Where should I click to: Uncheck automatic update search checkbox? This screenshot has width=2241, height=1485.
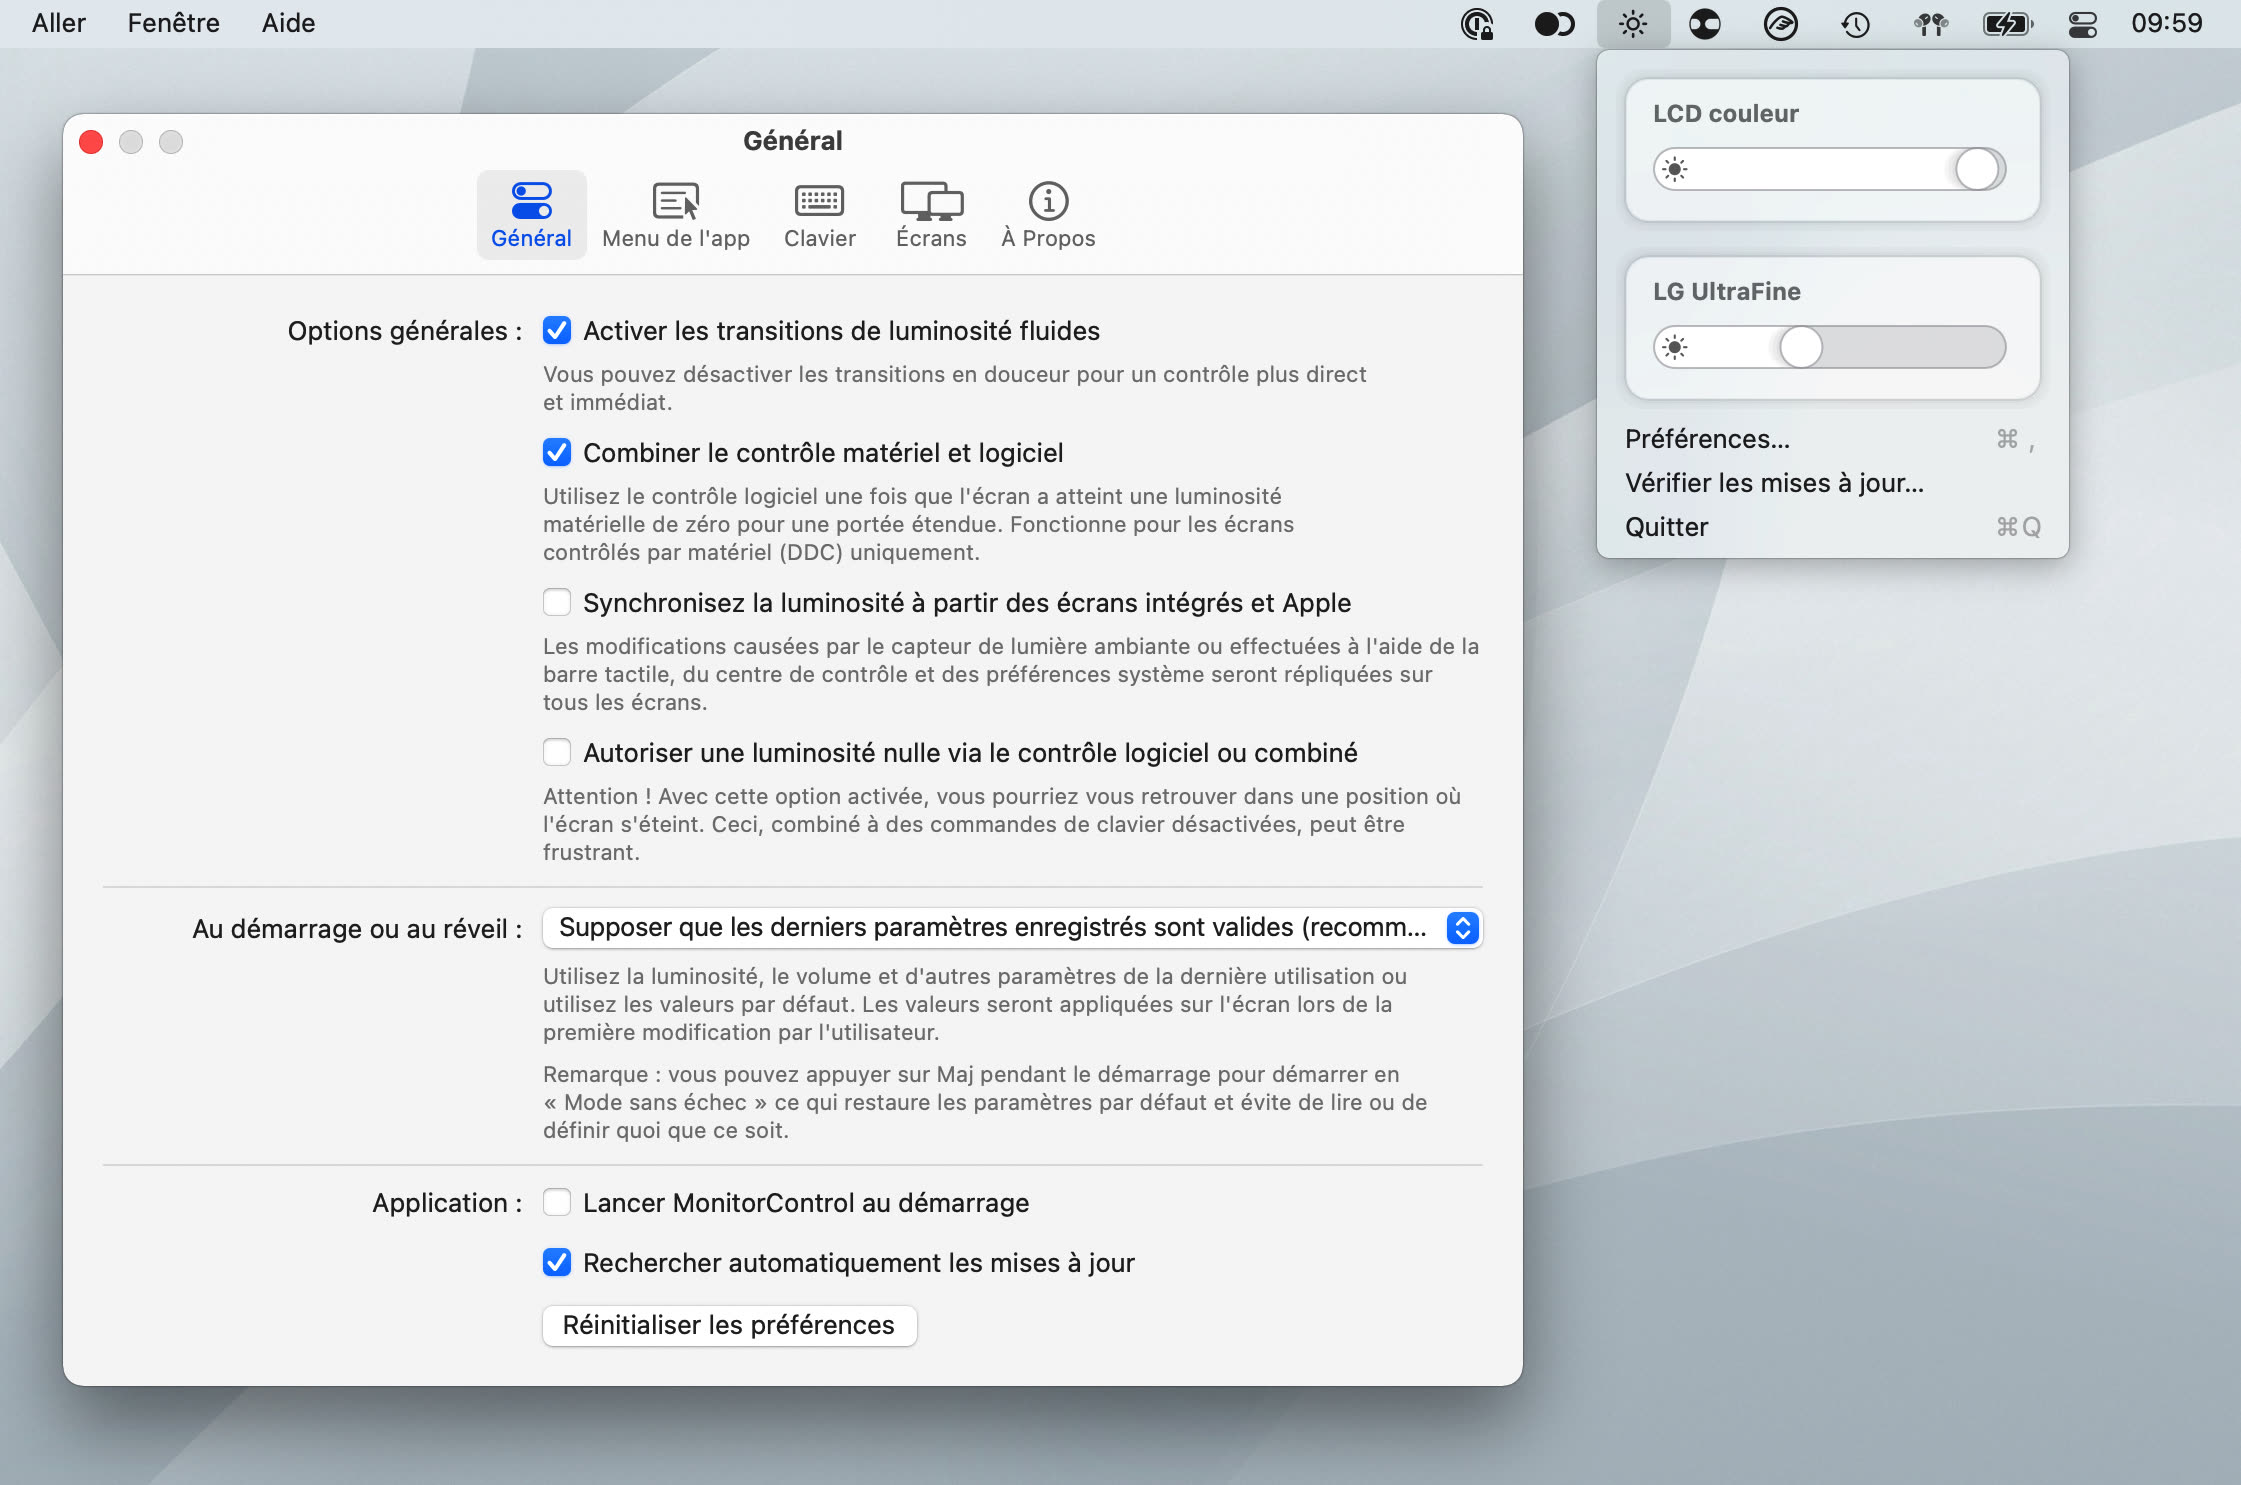coord(557,1263)
